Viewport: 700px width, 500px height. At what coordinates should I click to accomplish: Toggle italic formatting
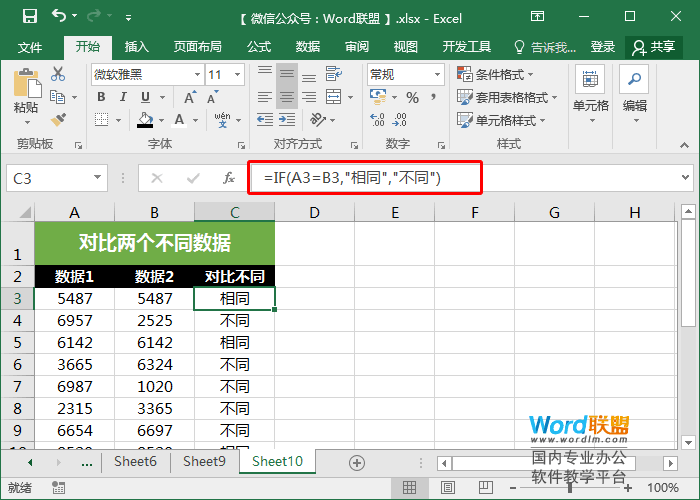[123, 97]
